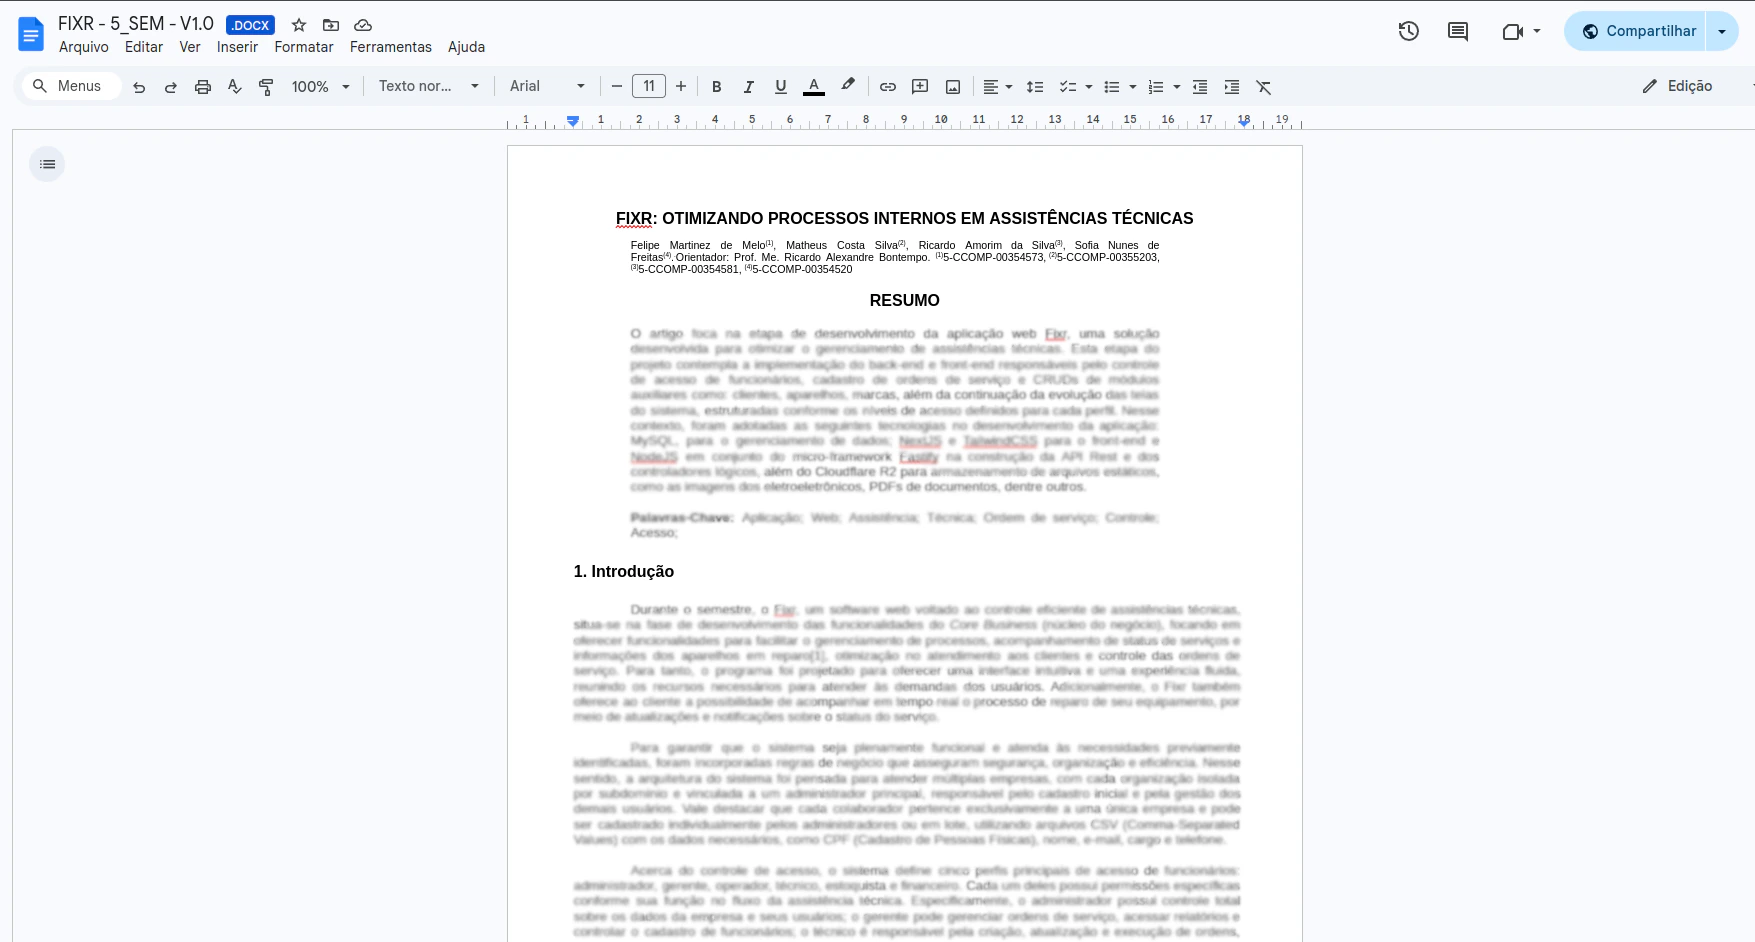
Task: Decrease font size with minus
Action: (617, 87)
